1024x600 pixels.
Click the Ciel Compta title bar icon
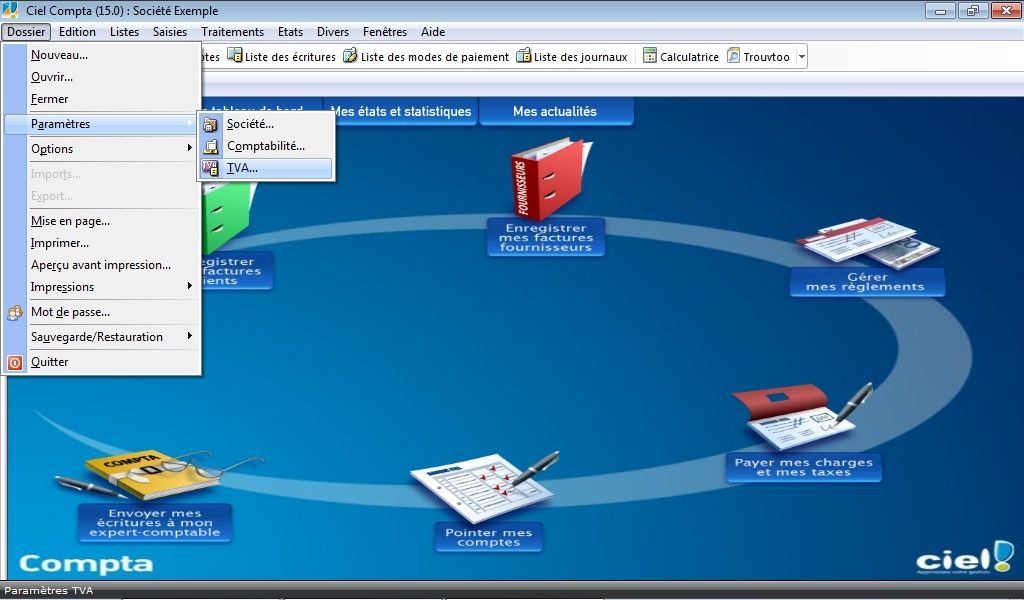coord(10,10)
